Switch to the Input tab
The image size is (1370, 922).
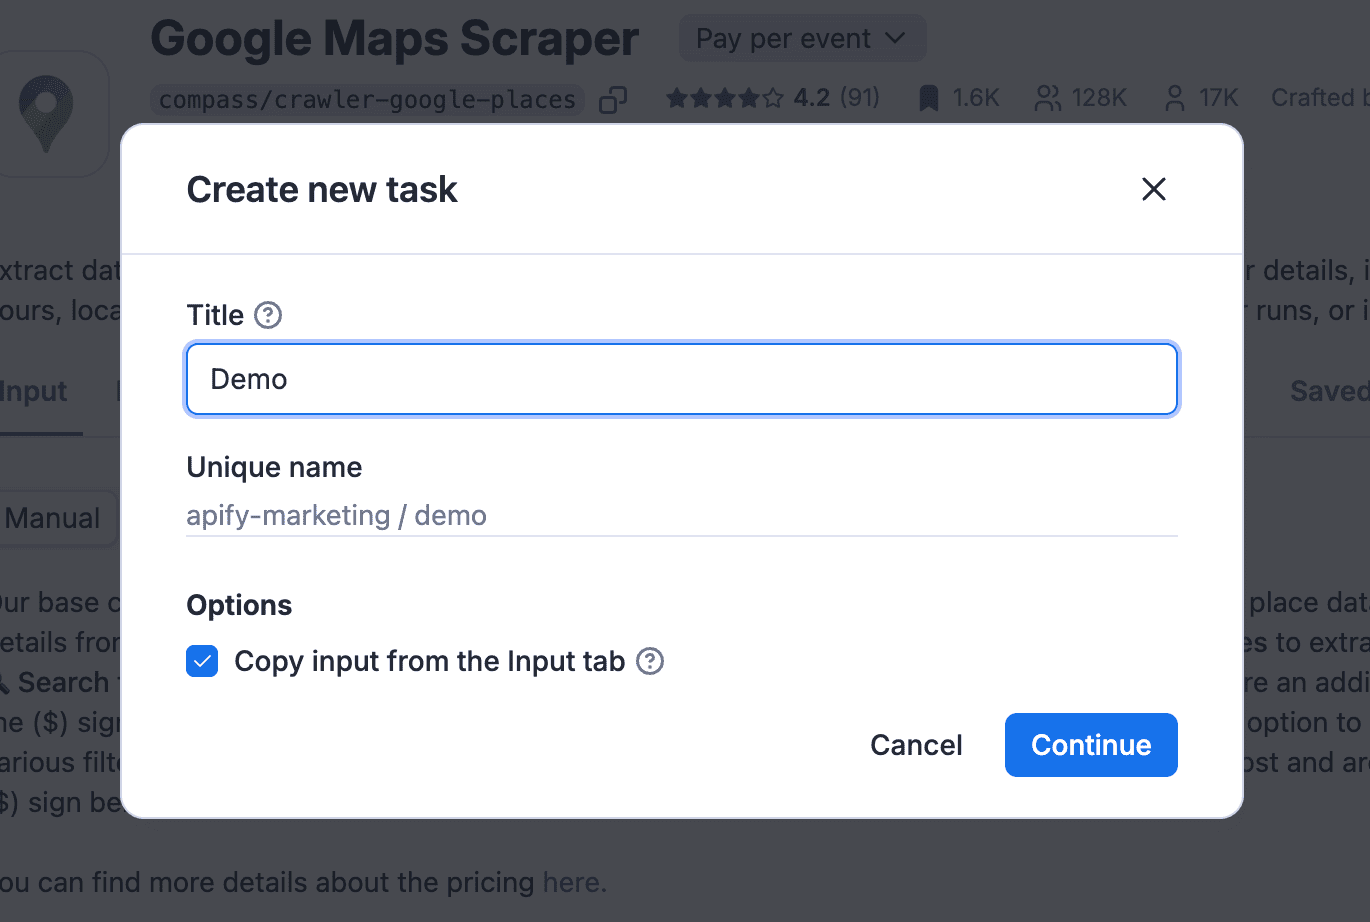tap(33, 391)
